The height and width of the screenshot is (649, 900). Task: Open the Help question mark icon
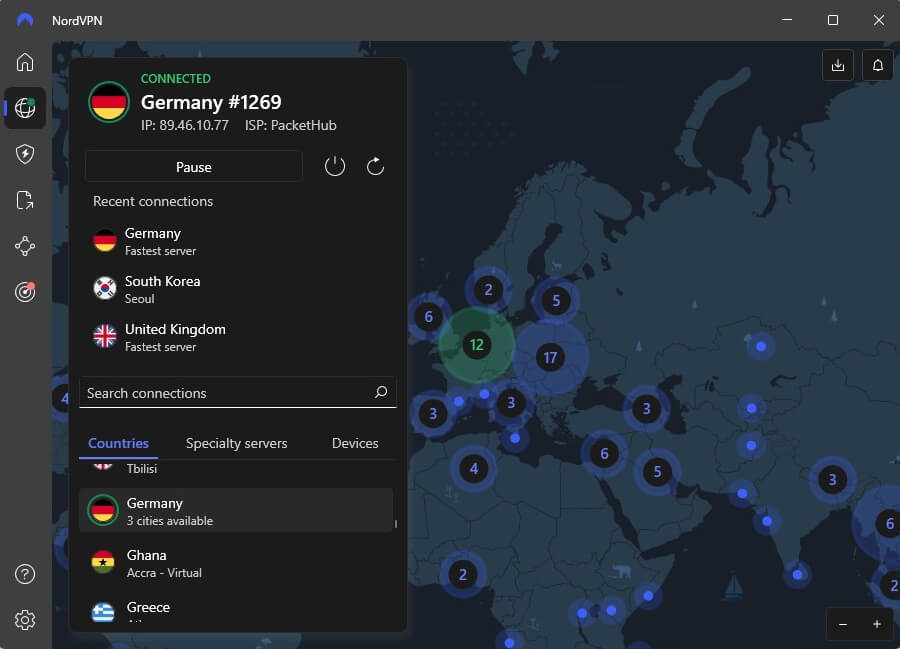25,574
